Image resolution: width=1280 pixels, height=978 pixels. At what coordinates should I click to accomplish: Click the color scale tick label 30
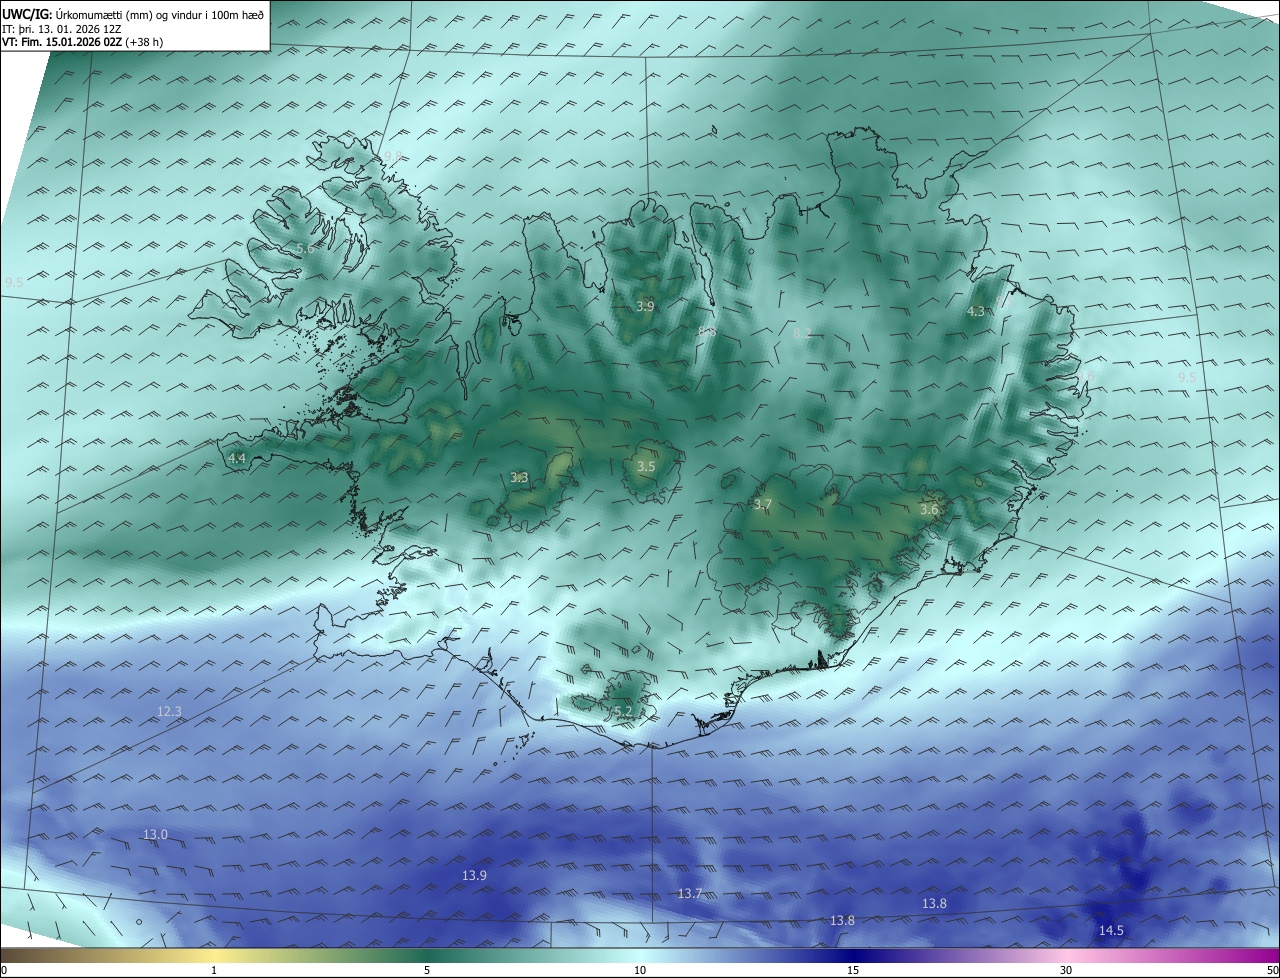coord(1066,970)
